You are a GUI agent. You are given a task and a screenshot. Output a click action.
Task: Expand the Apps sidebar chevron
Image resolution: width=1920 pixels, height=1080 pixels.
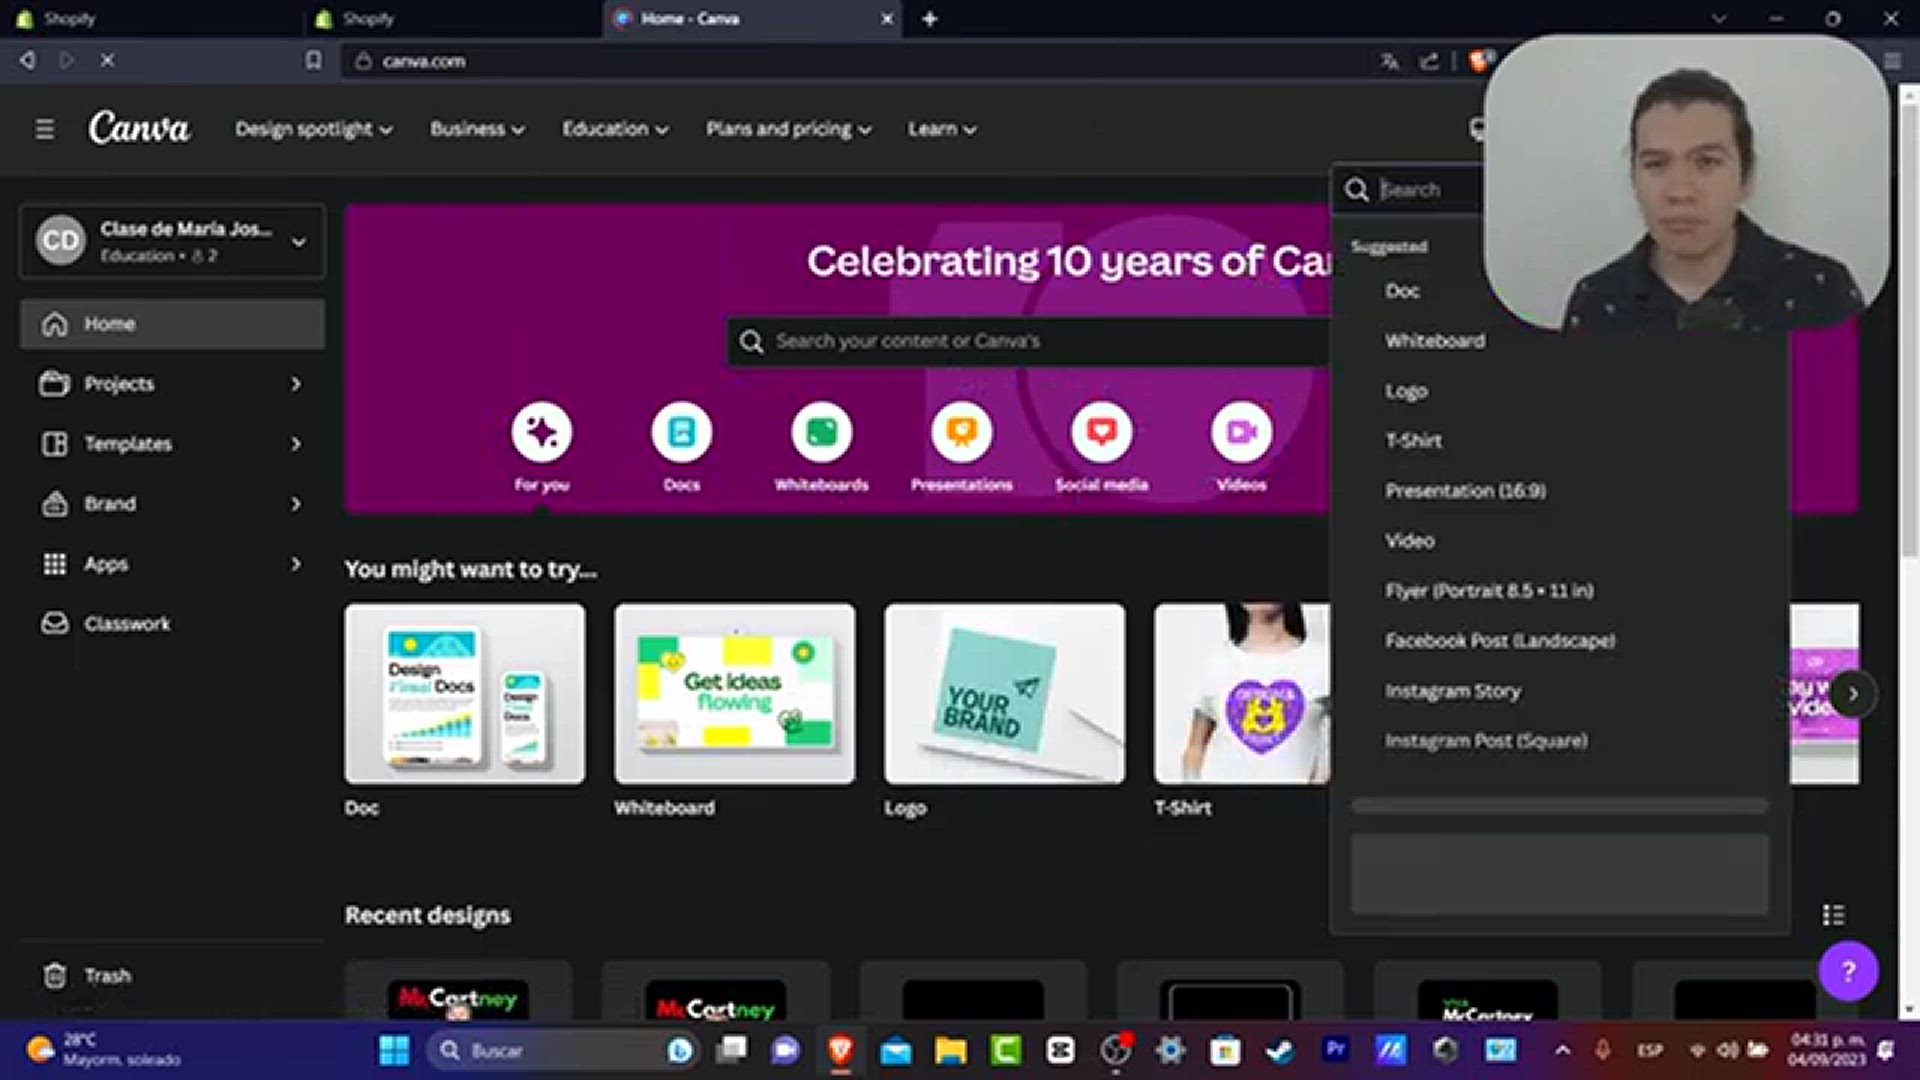296,564
